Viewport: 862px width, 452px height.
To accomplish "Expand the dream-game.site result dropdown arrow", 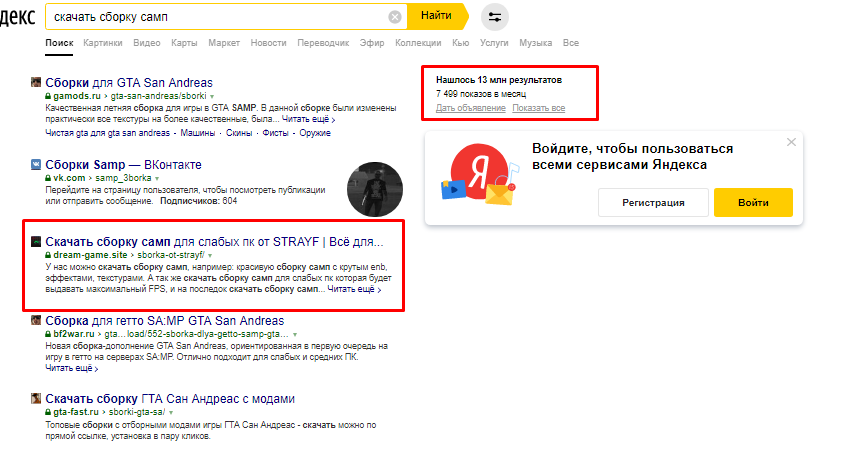I will 210,256.
